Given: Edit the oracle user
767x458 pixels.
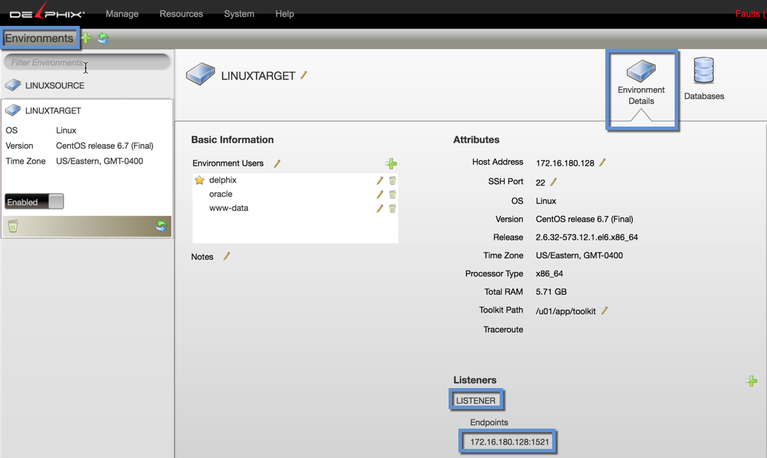Looking at the screenshot, I should point(380,194).
